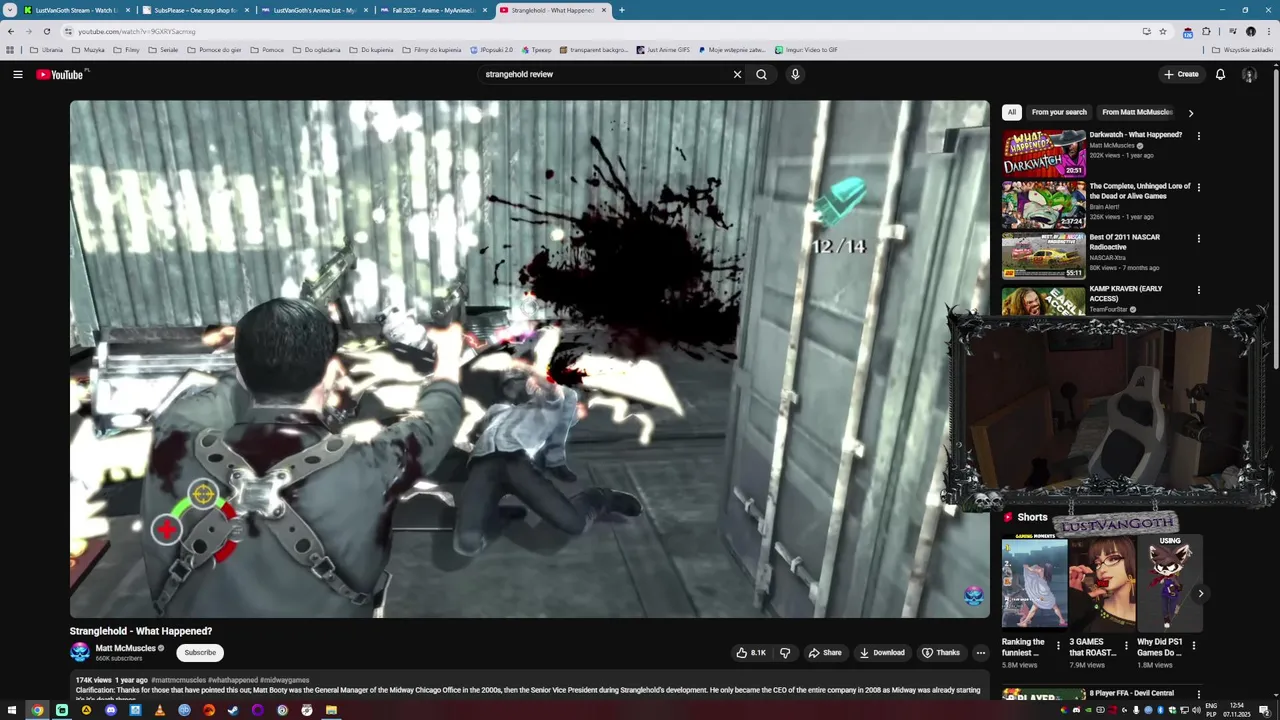Open the Seriale bookmarks folder
Screen dimensions: 1280x720
click(163, 49)
